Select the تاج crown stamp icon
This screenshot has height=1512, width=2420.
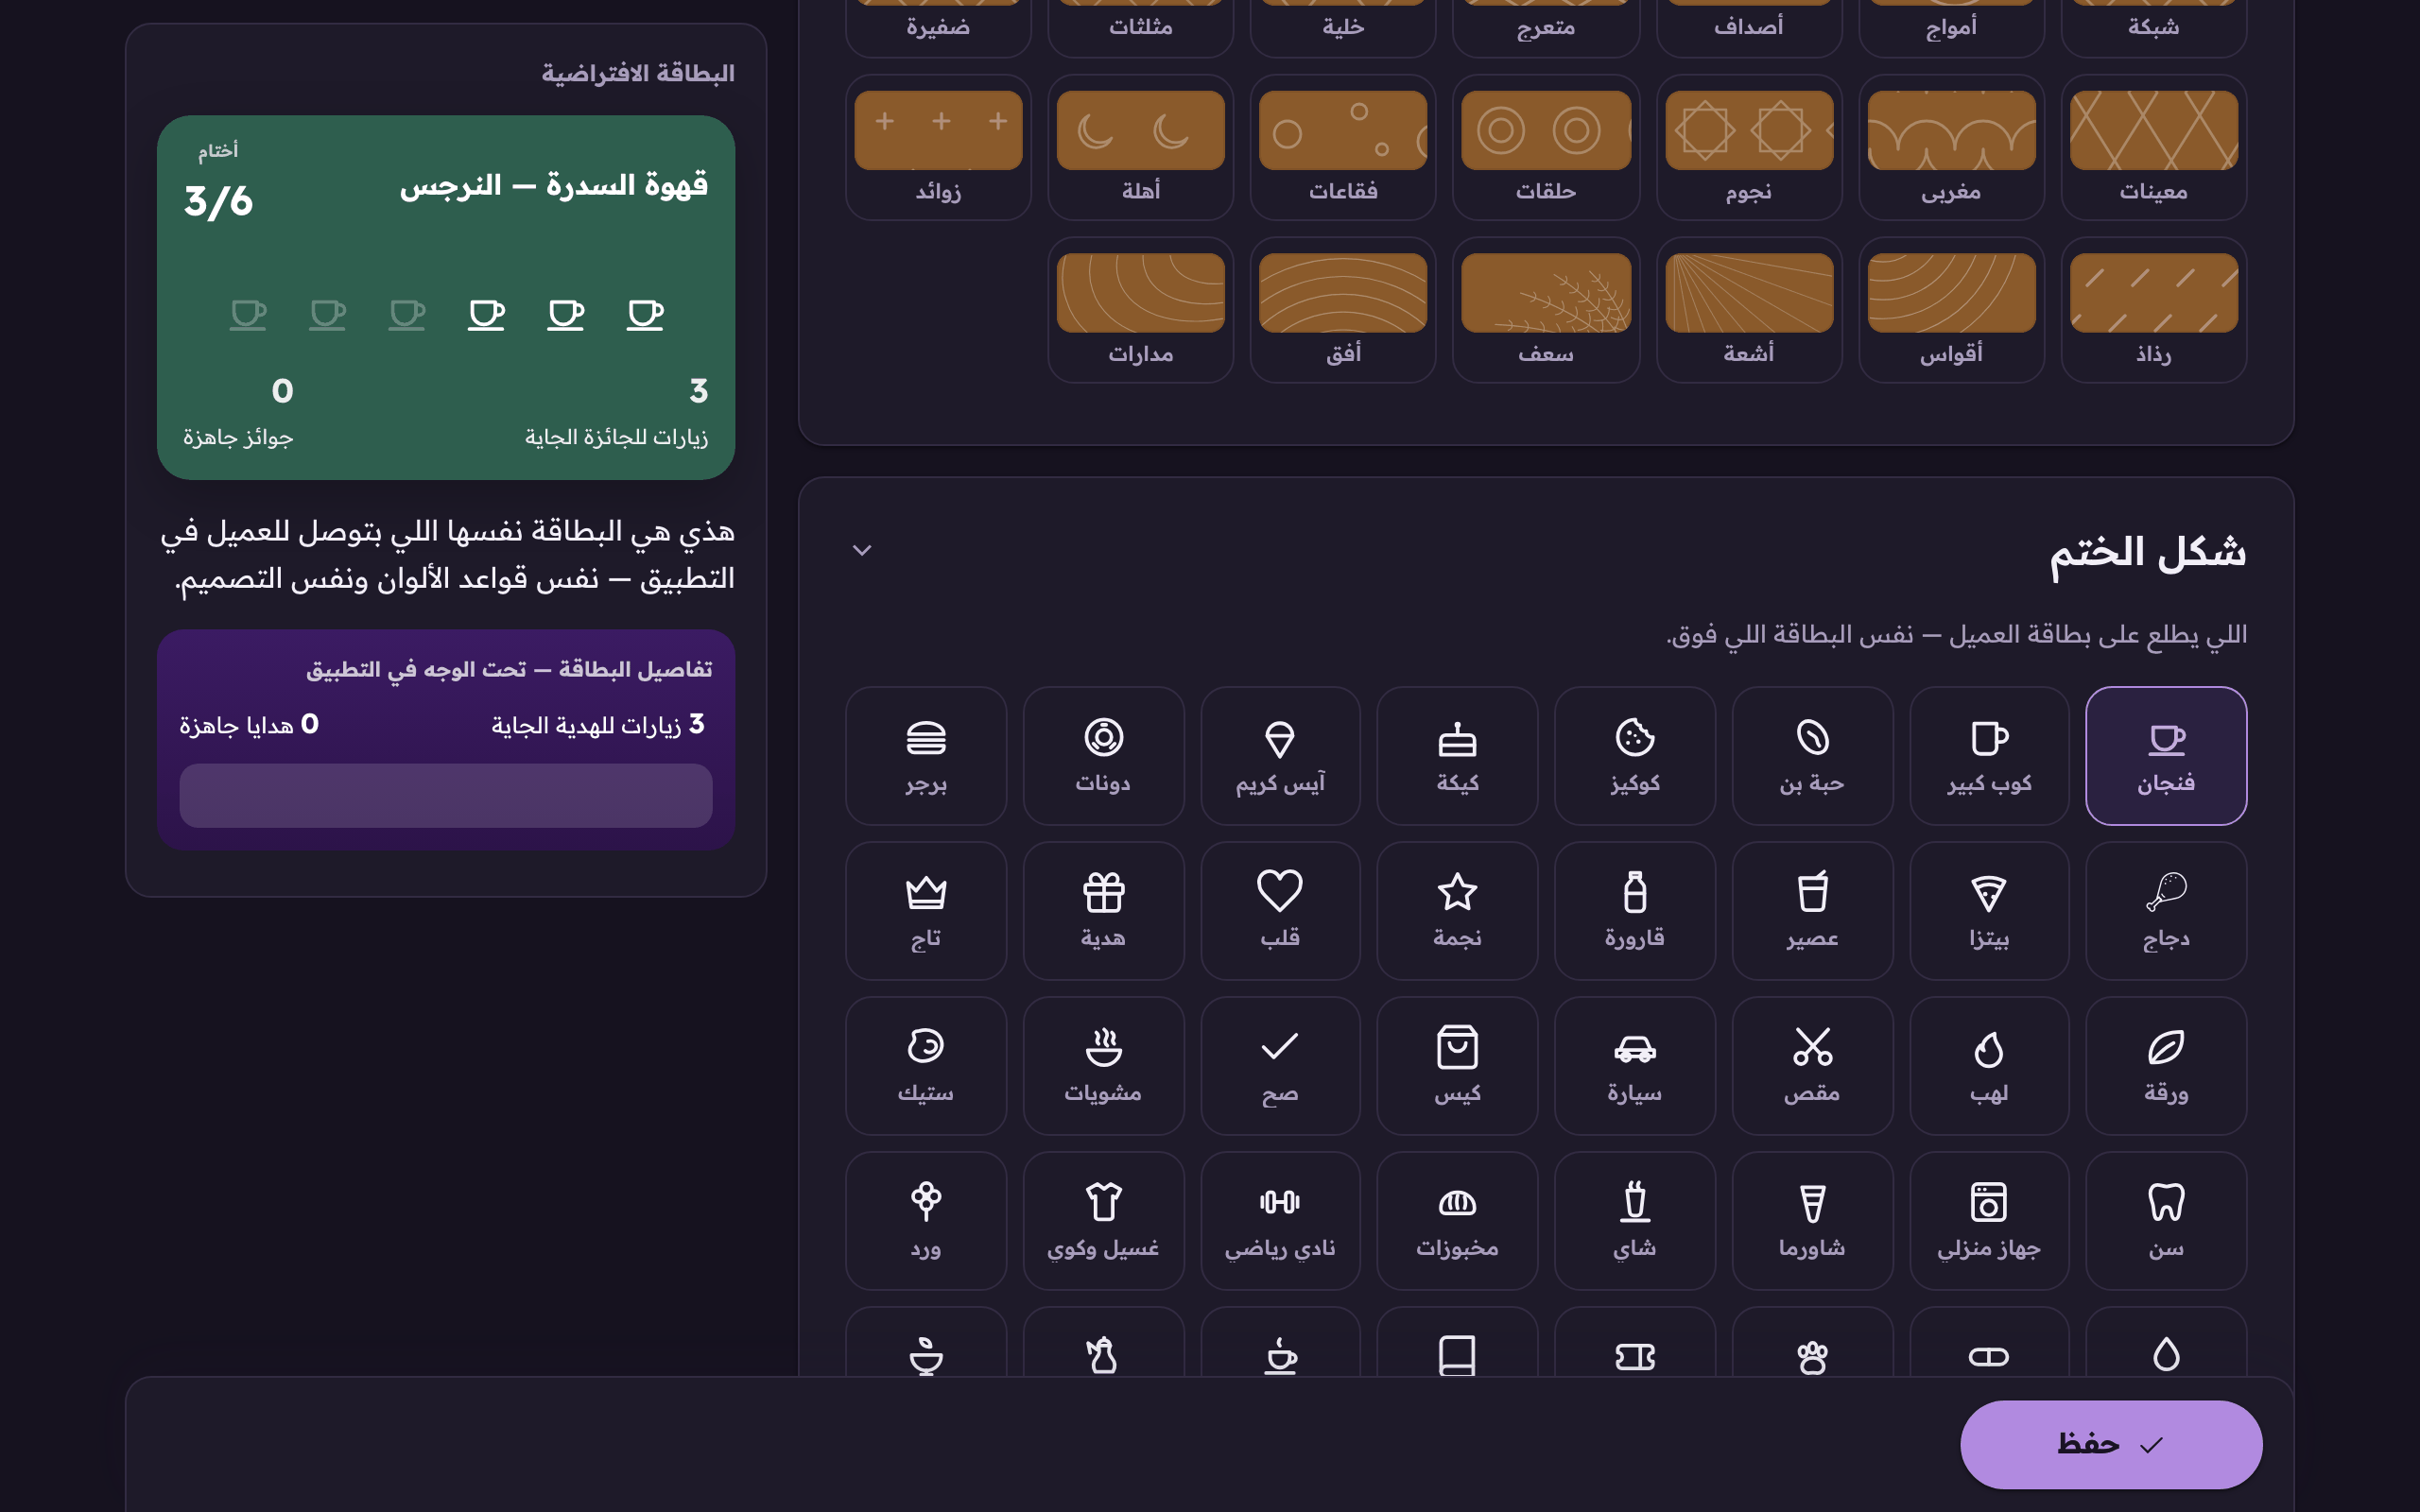pos(926,911)
